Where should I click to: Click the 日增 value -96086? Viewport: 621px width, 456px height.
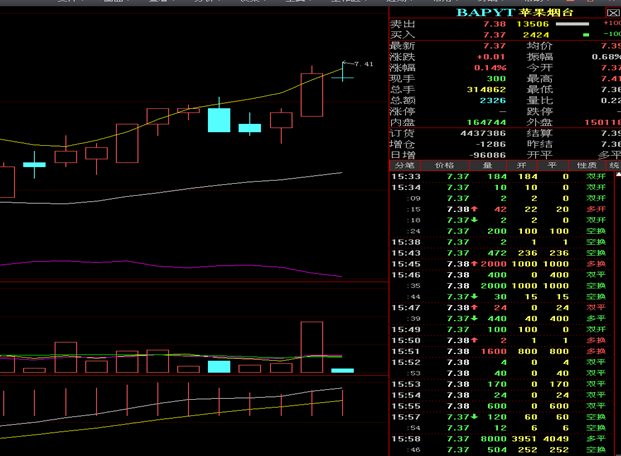(488, 155)
